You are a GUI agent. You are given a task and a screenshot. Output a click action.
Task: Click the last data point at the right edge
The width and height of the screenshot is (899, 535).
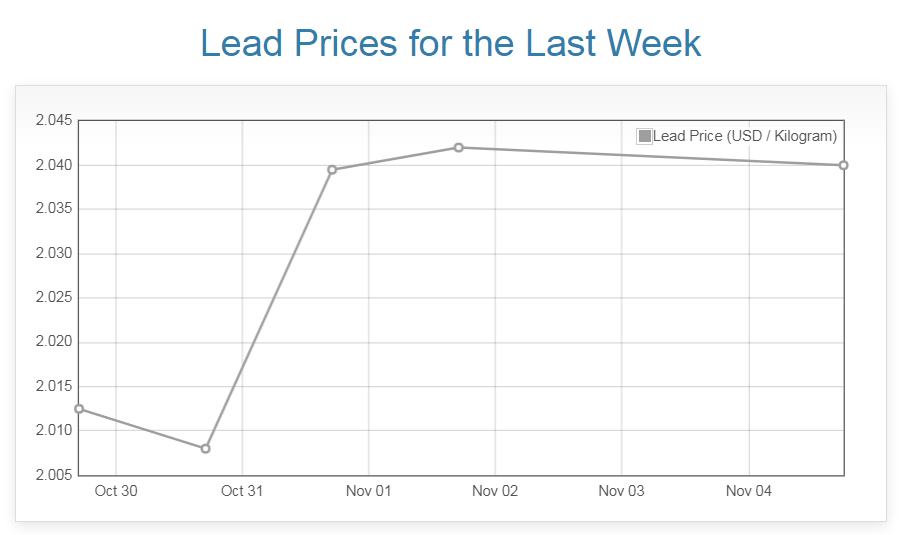point(843,165)
